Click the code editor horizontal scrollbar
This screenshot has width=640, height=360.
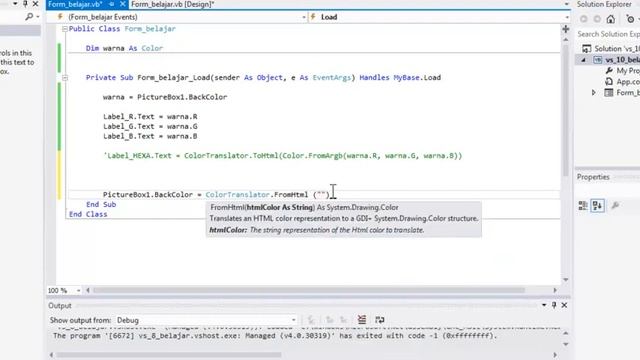[x=309, y=290]
